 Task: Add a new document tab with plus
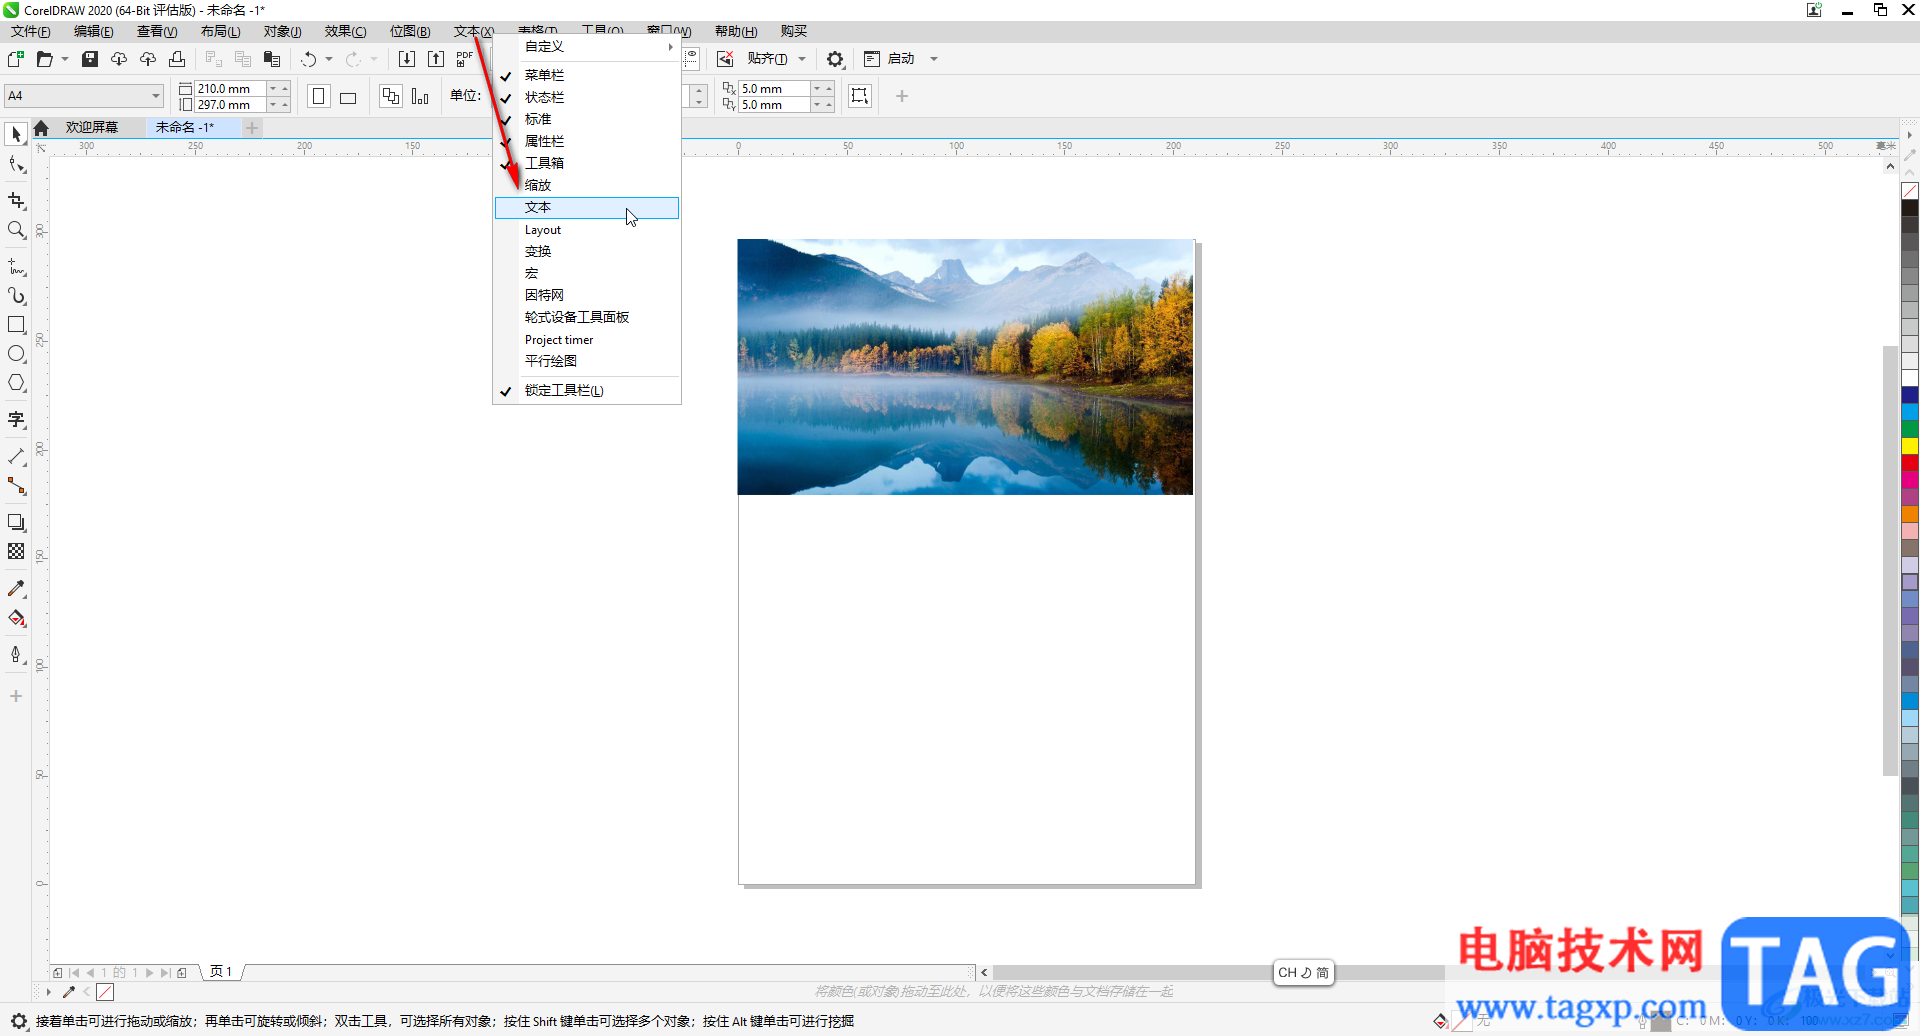(x=252, y=127)
